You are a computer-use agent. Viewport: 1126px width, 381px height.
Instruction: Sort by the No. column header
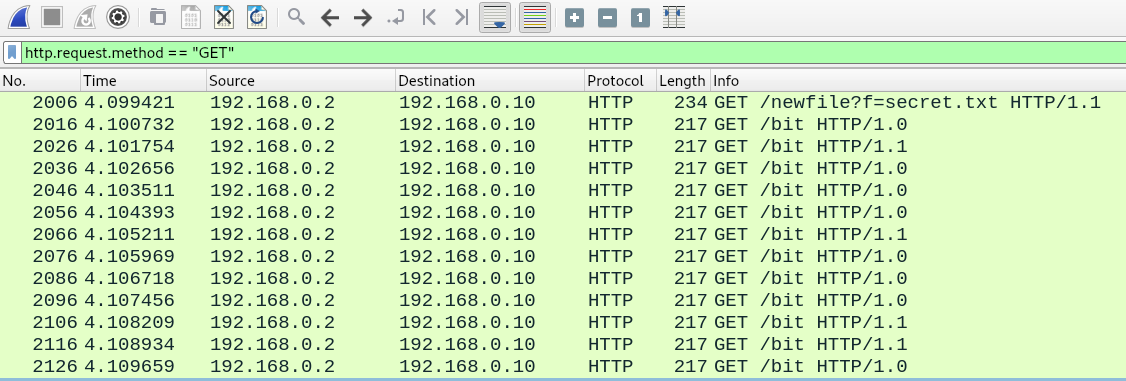click(40, 81)
